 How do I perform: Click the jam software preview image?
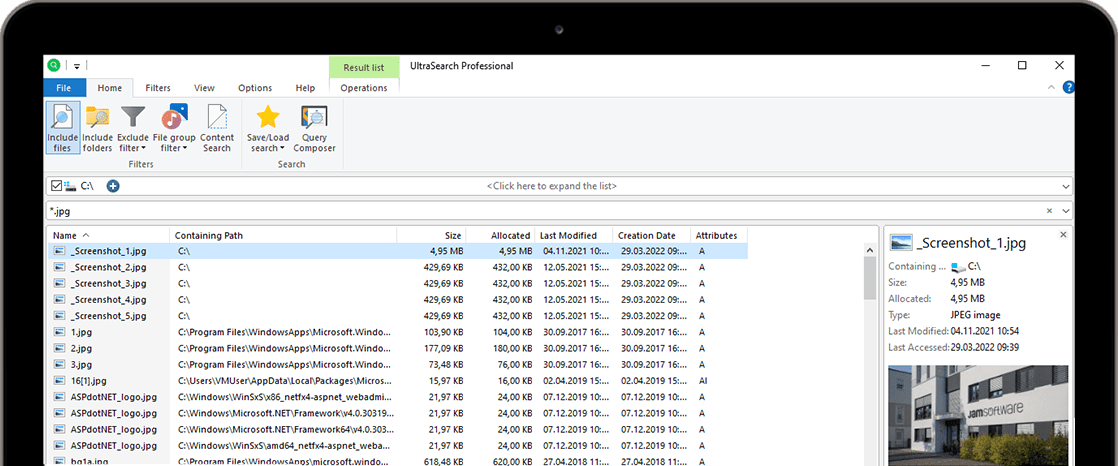click(x=978, y=415)
